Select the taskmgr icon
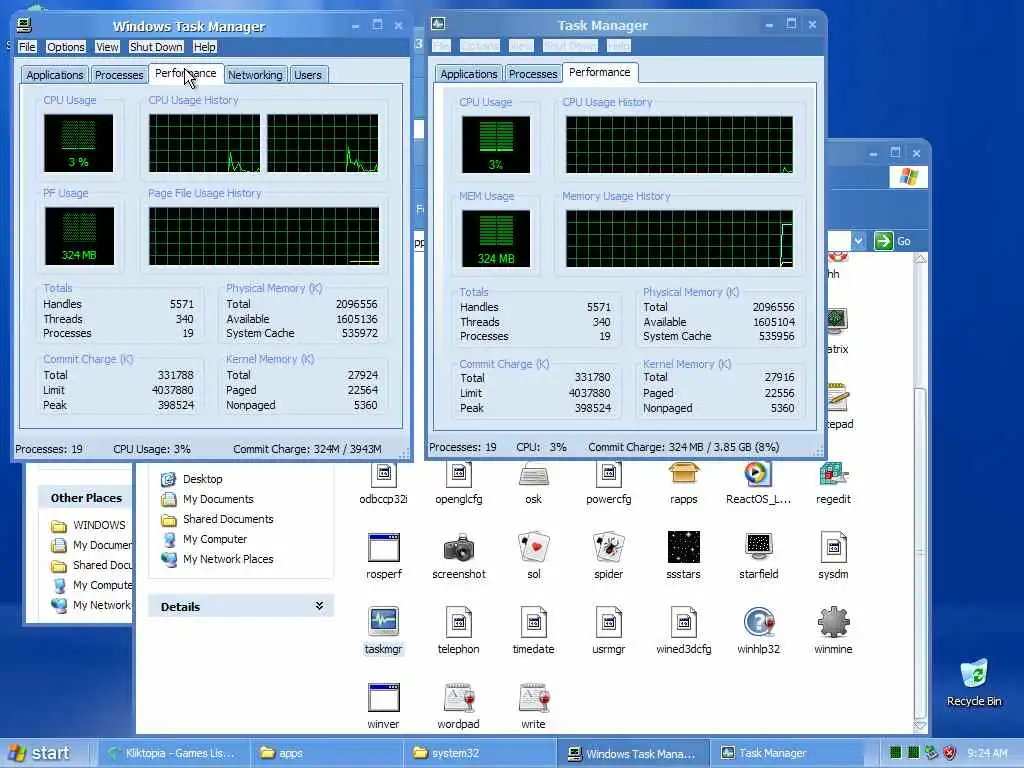Viewport: 1024px width, 768px height. (383, 622)
